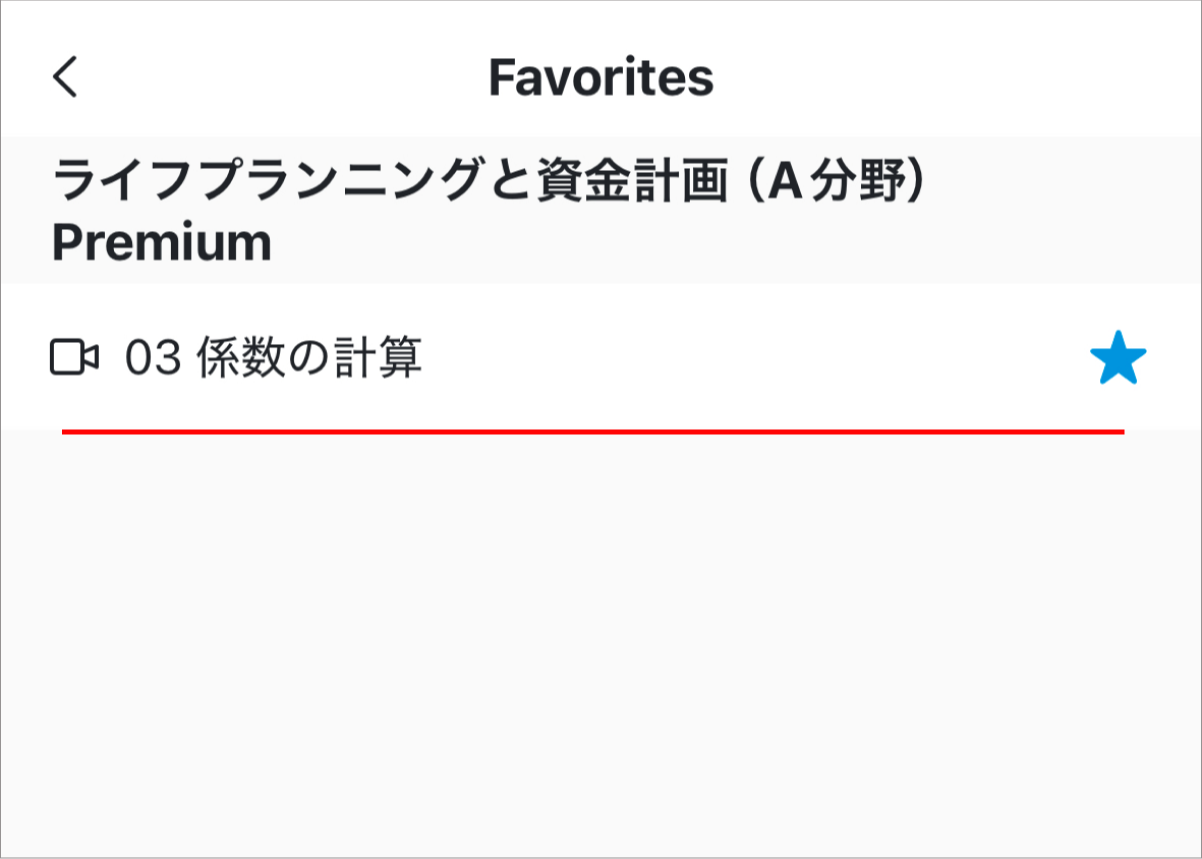
Task: Click the (A分野) text in the header
Action: click(x=836, y=184)
